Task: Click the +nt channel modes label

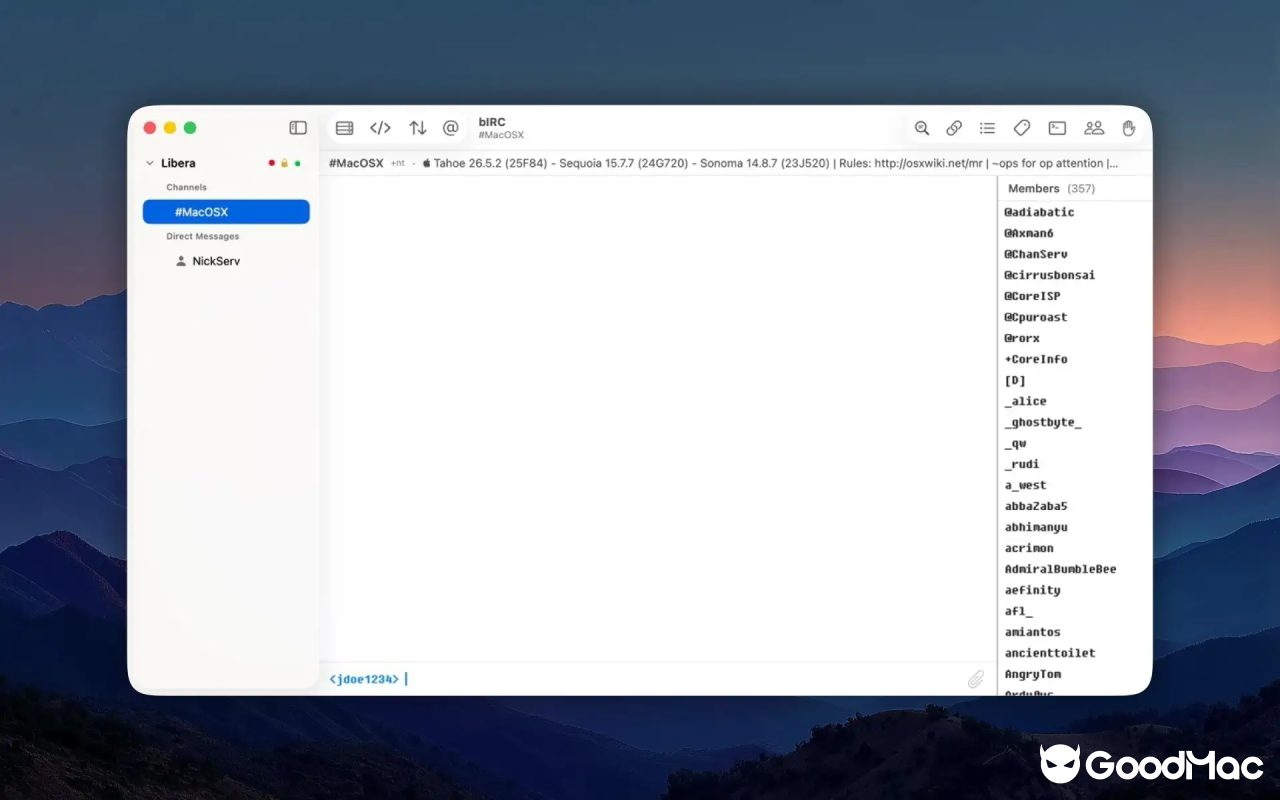Action: coord(398,163)
